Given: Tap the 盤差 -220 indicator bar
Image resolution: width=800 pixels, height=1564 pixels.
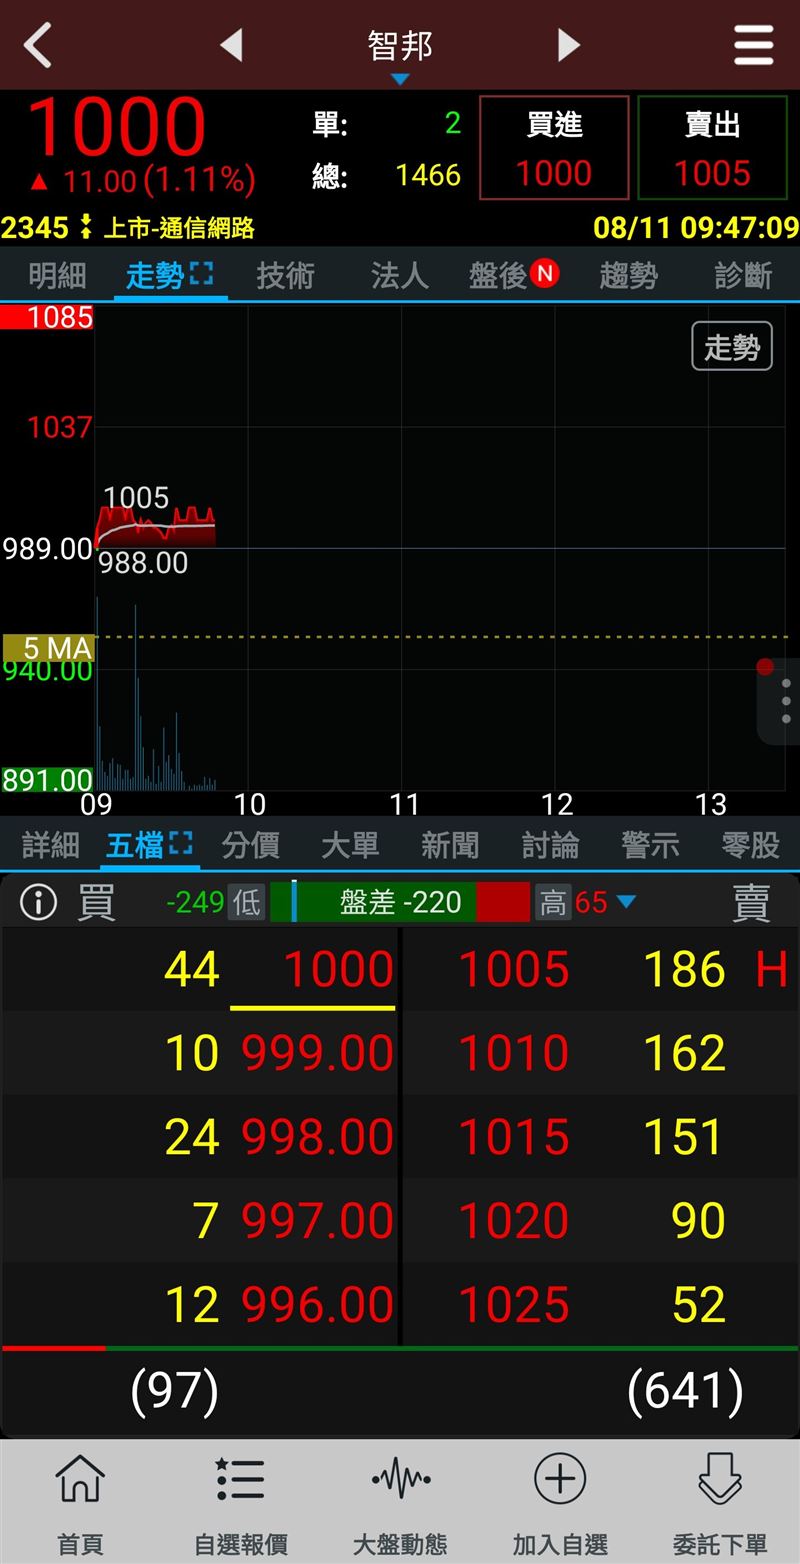Looking at the screenshot, I should (400, 902).
